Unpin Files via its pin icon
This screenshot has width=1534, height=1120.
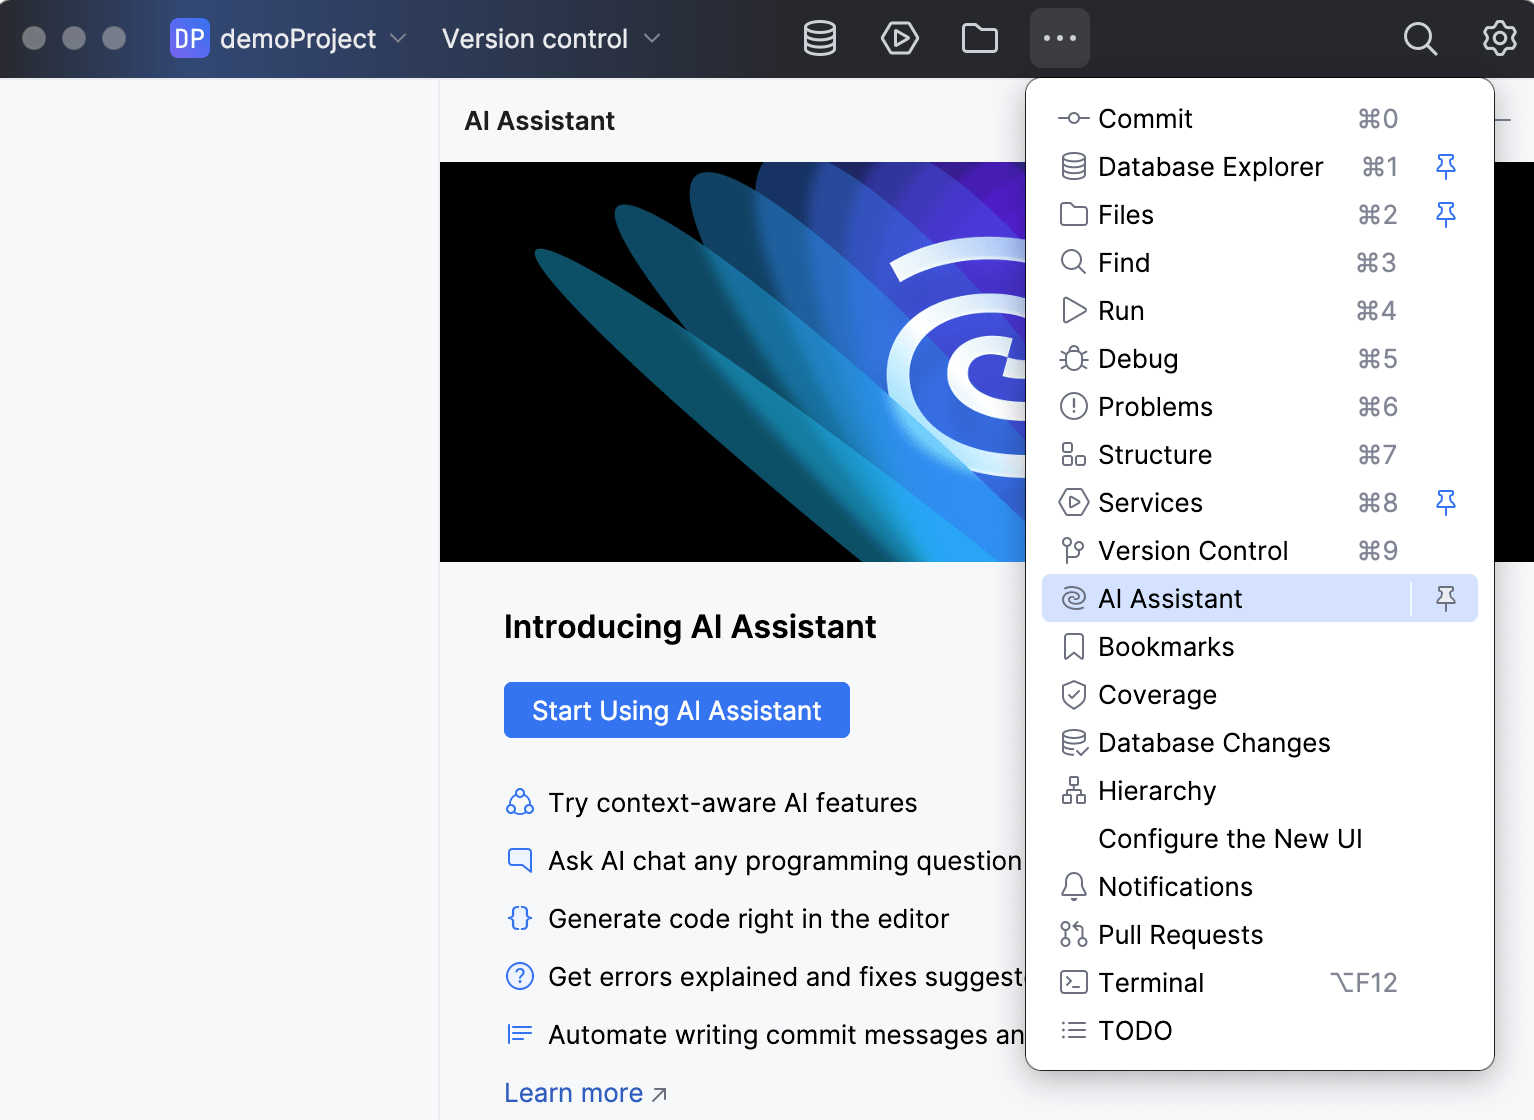pyautogui.click(x=1446, y=214)
